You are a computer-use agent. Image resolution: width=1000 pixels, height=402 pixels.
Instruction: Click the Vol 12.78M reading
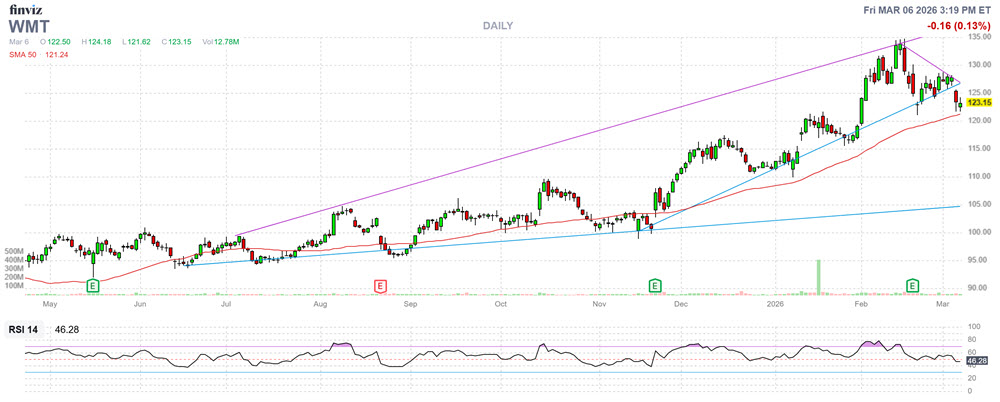[221, 42]
